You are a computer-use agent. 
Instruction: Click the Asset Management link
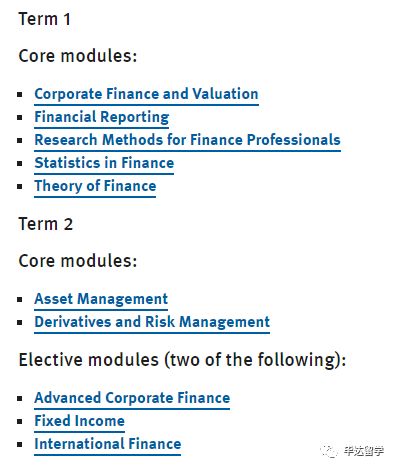(101, 299)
